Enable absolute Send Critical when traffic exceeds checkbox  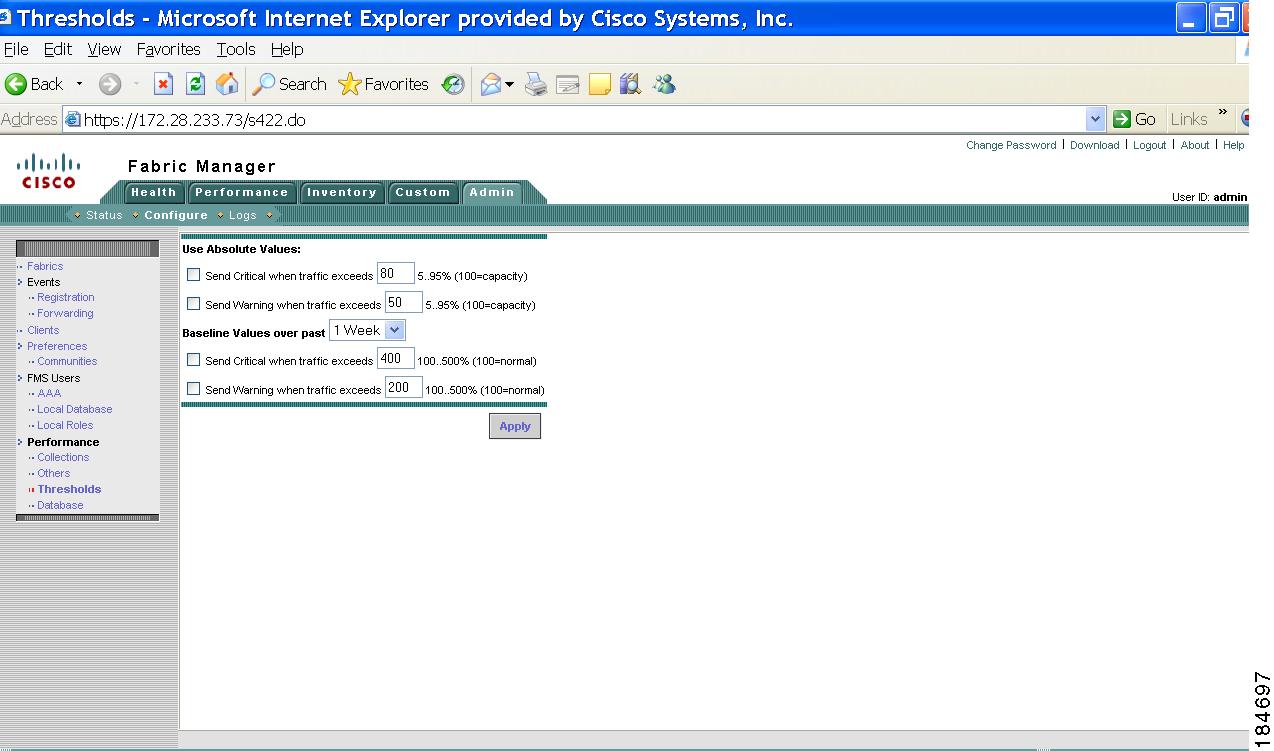click(194, 275)
